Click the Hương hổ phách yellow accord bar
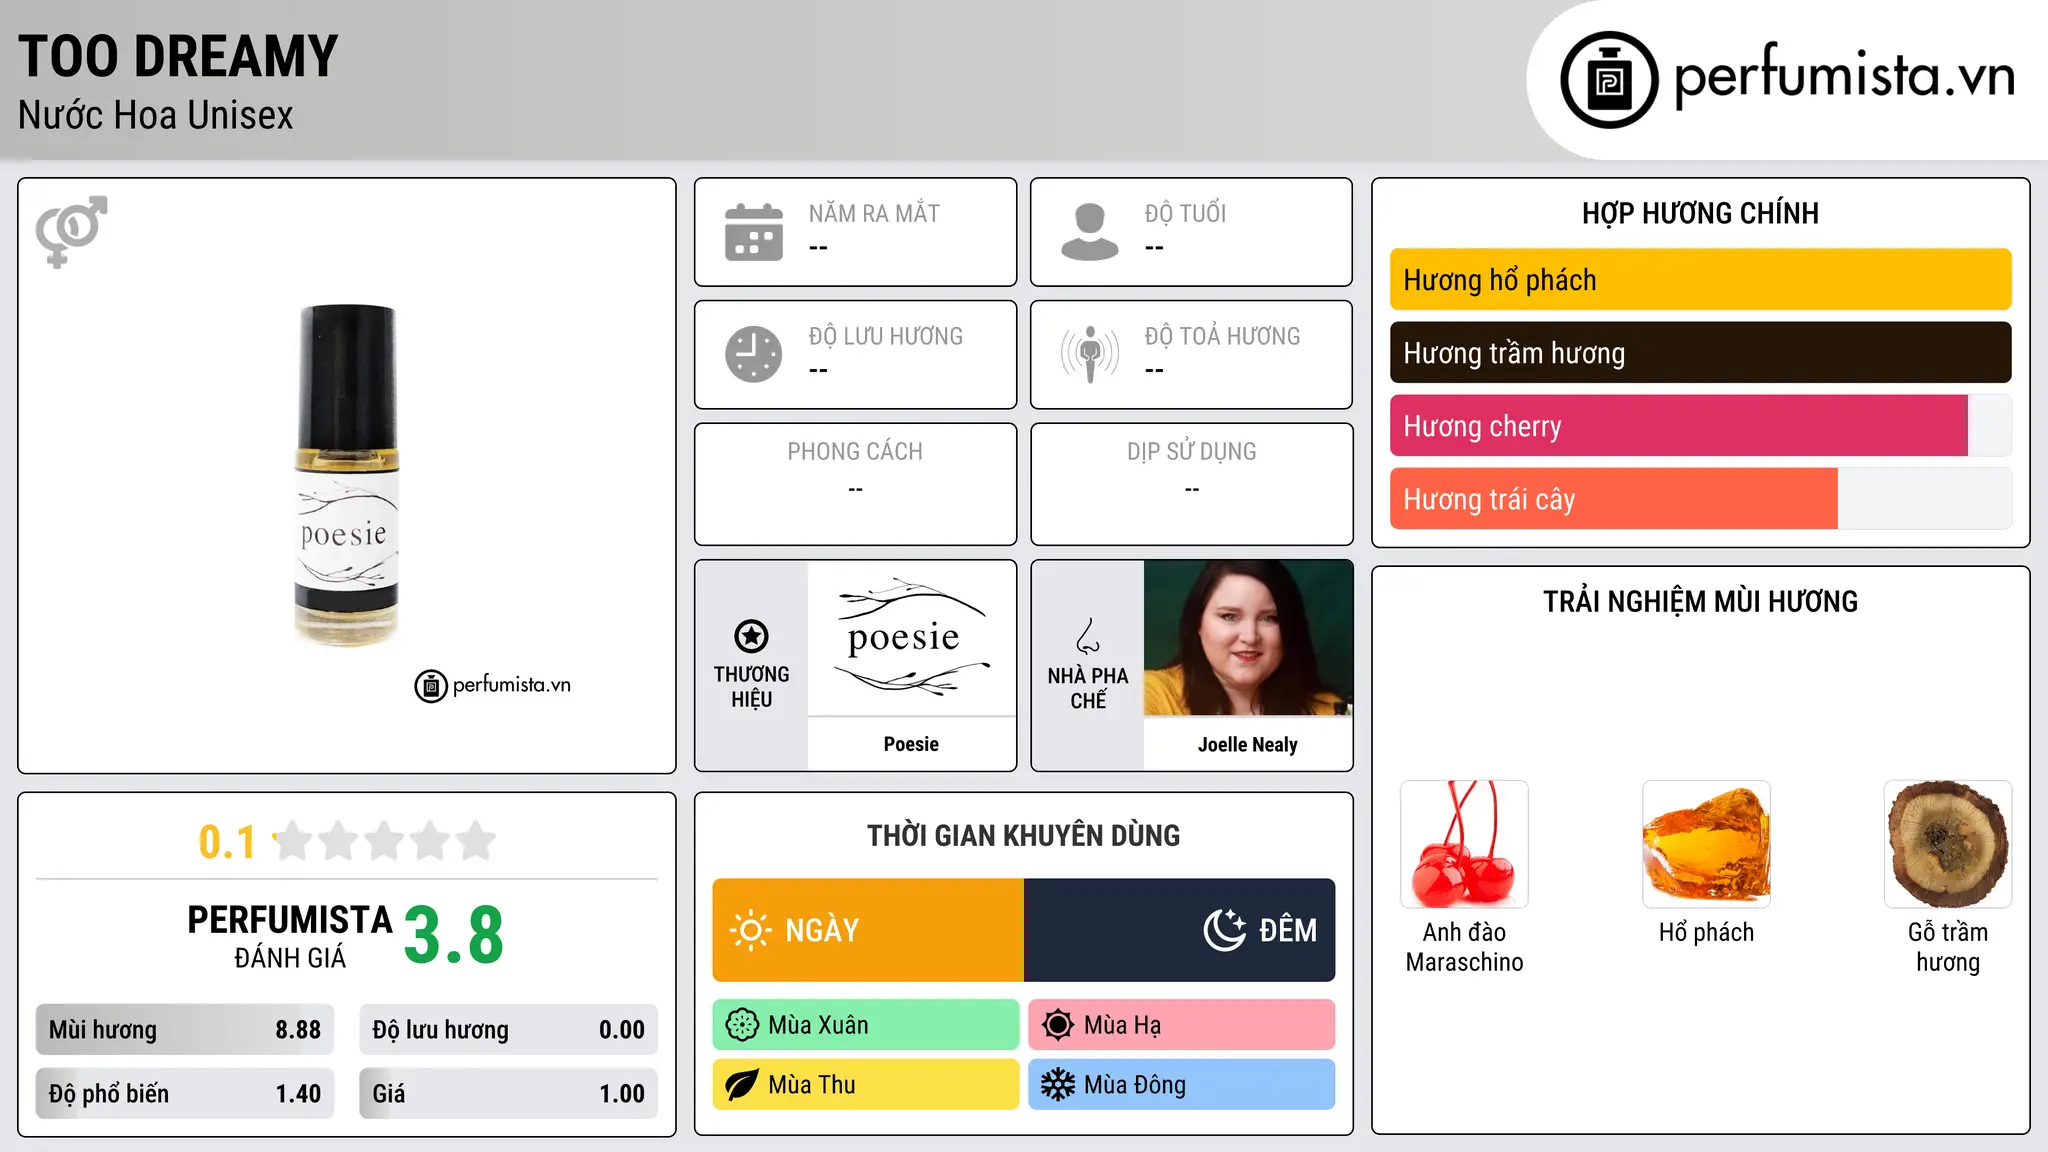 tap(1700, 280)
